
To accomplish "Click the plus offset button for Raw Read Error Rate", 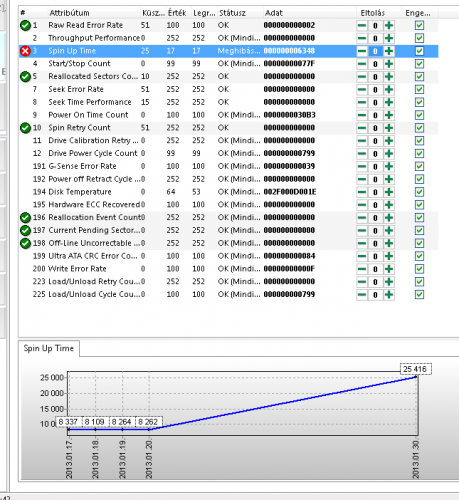I will 389,25.
